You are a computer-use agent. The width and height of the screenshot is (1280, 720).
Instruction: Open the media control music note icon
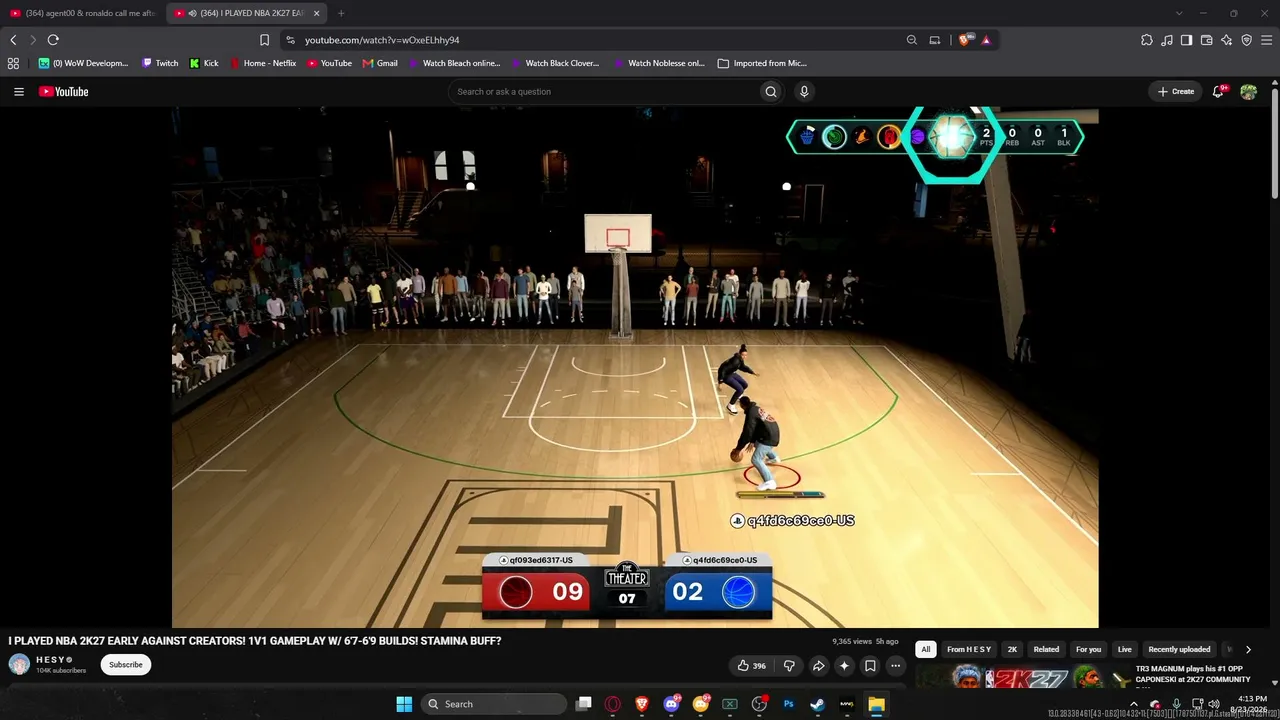click(1167, 40)
